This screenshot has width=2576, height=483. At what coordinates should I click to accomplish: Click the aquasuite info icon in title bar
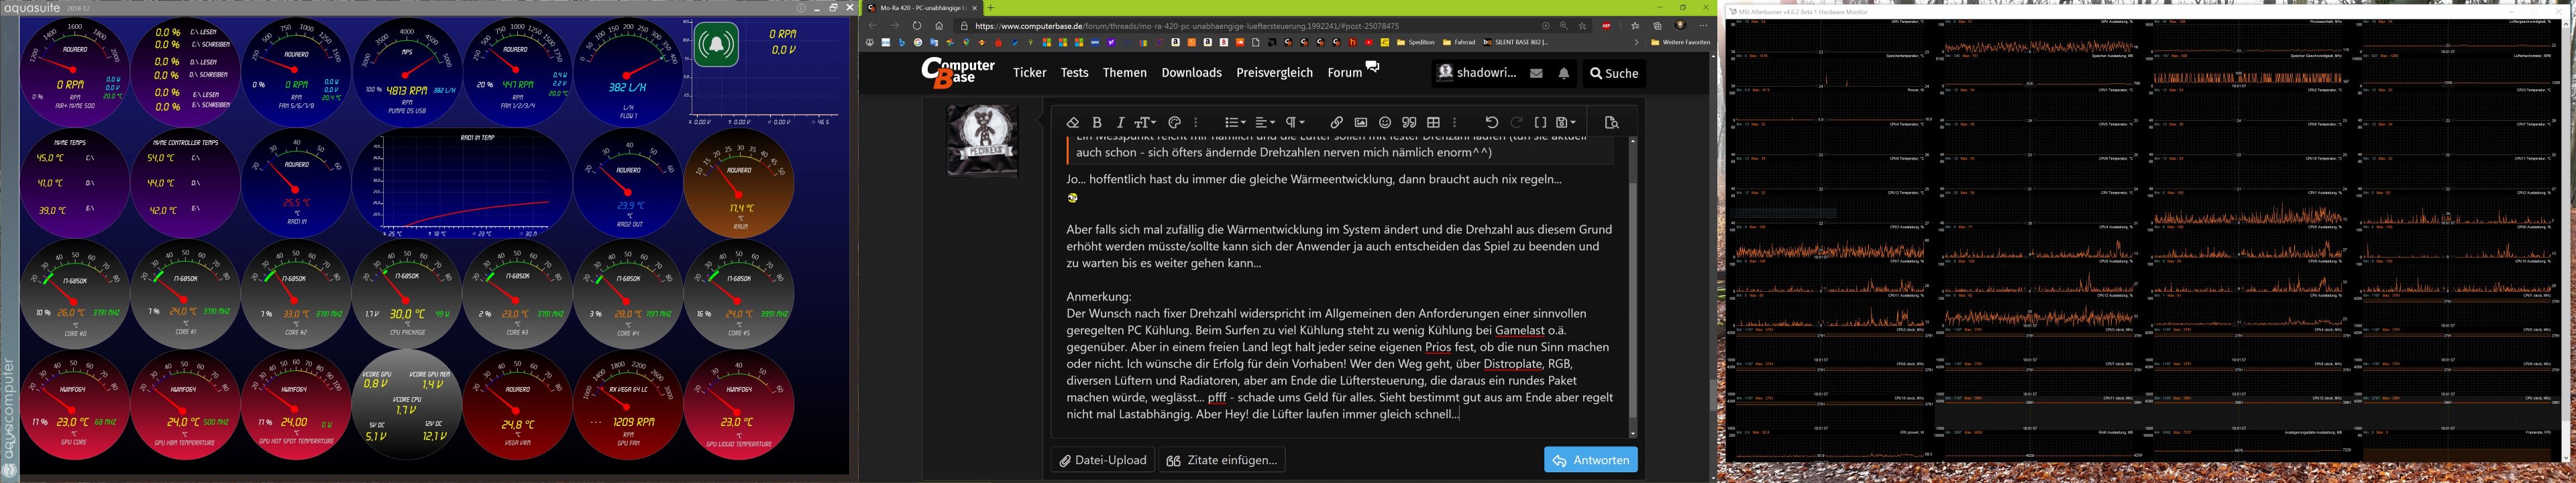point(801,8)
